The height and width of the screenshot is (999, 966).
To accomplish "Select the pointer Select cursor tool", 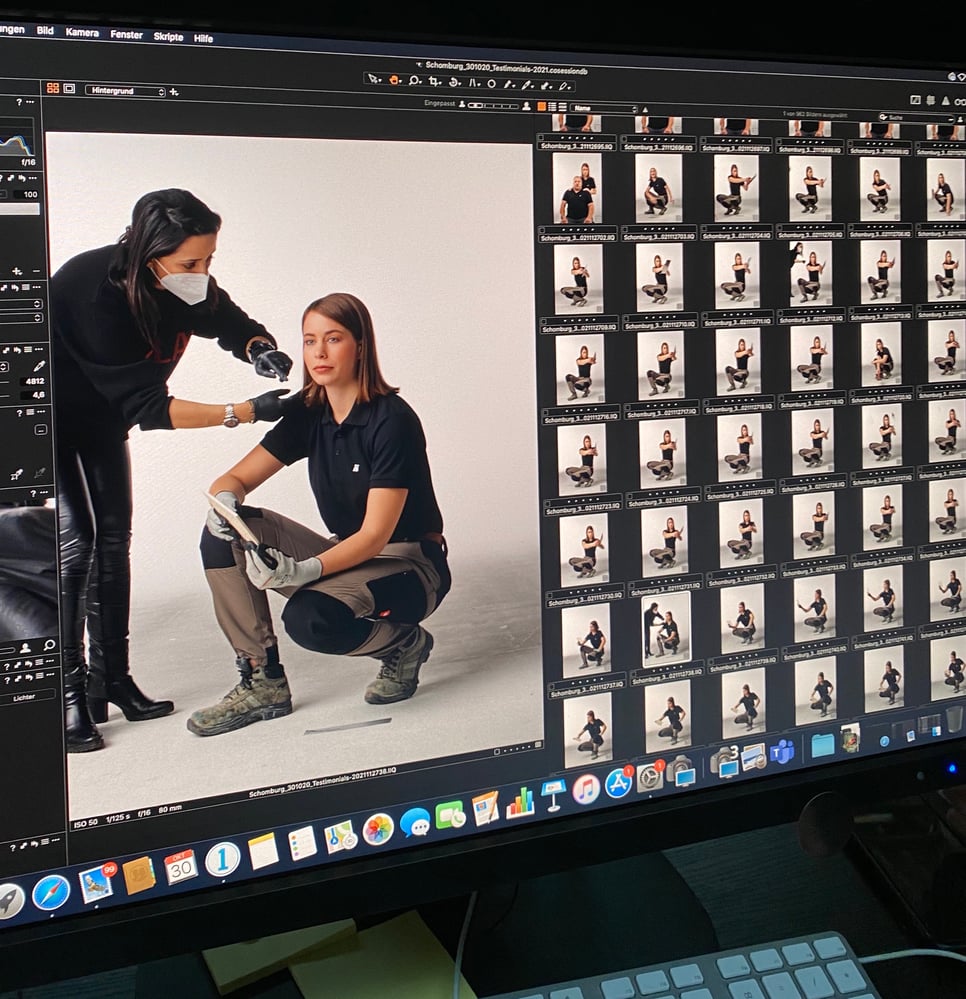I will pos(374,79).
